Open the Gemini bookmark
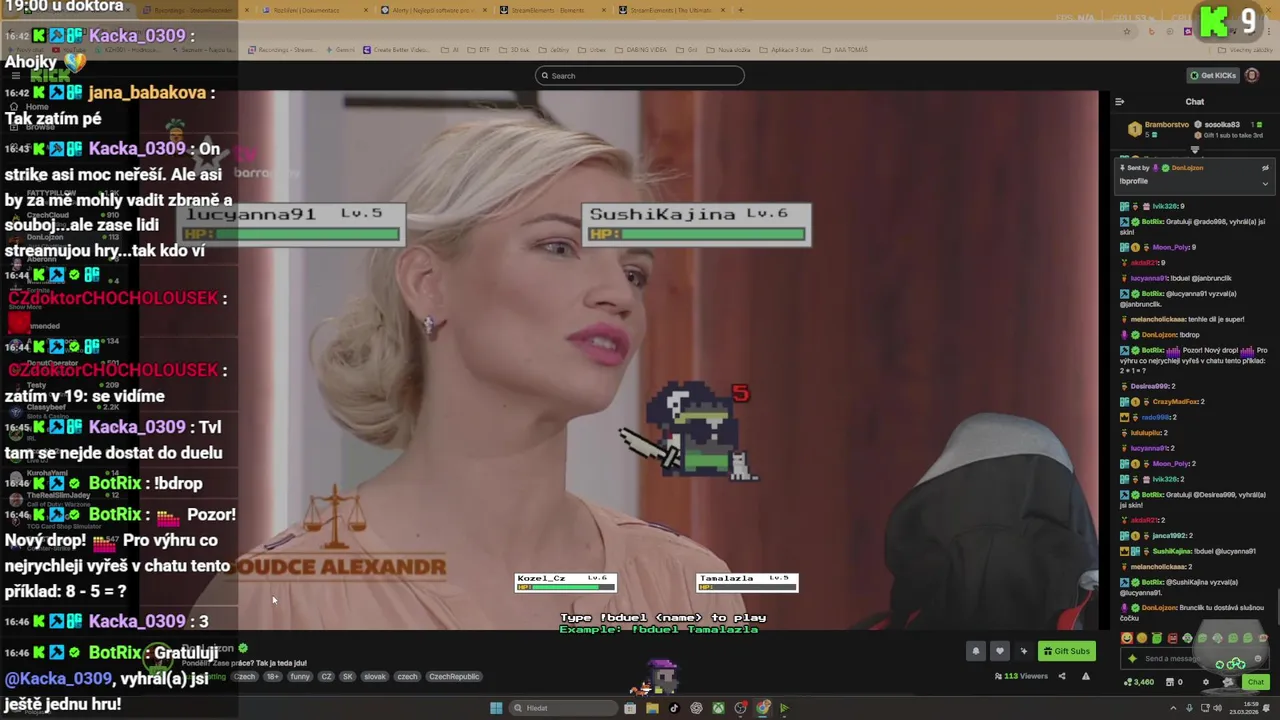 (x=341, y=50)
